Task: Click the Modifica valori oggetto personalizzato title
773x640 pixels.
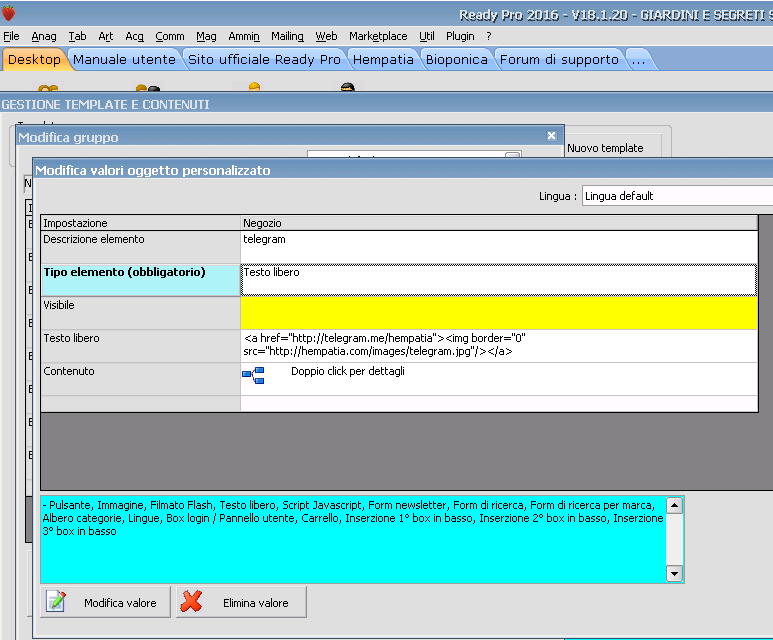Action: (153, 170)
